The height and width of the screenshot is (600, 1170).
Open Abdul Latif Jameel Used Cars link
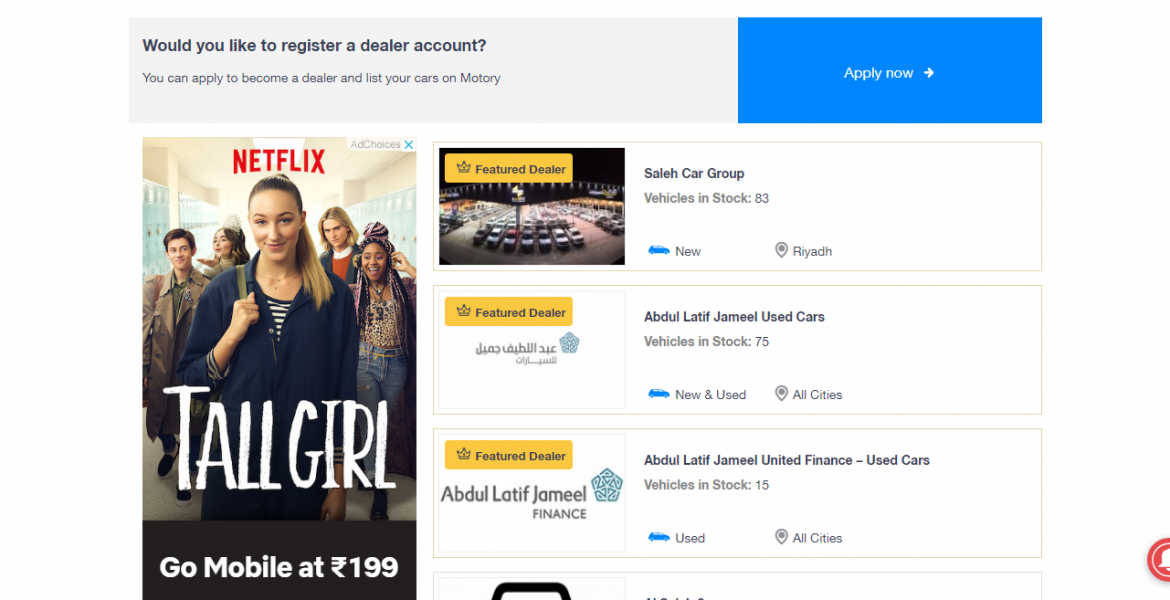pyautogui.click(x=734, y=316)
